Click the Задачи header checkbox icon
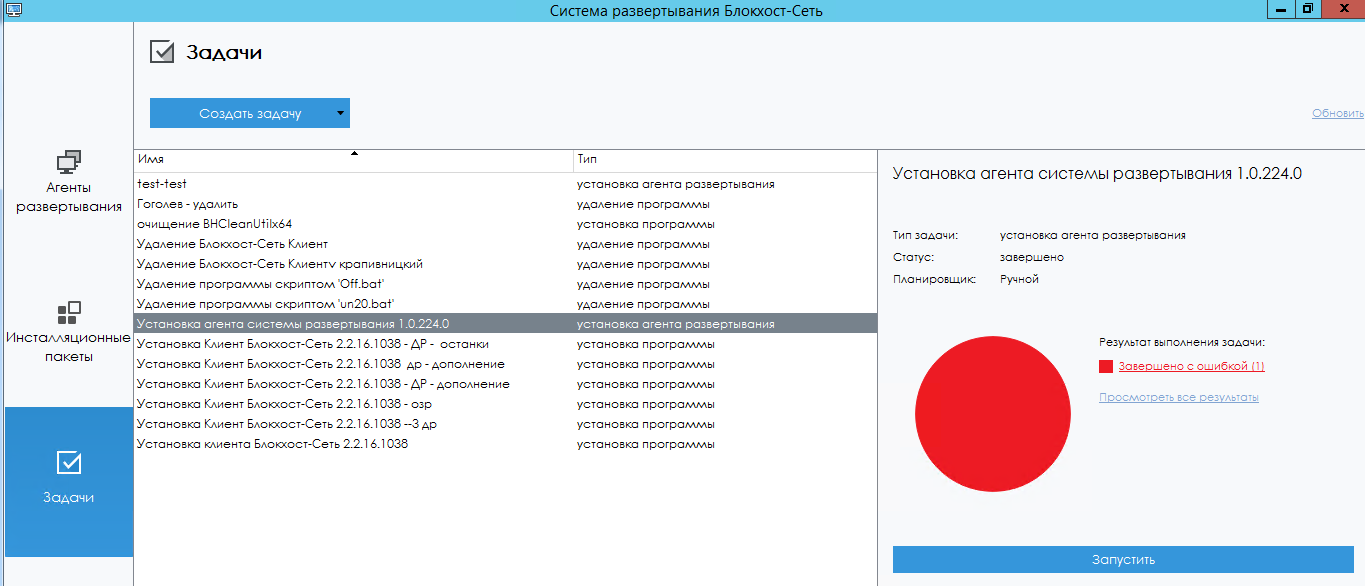This screenshot has width=1365, height=586. 162,51
